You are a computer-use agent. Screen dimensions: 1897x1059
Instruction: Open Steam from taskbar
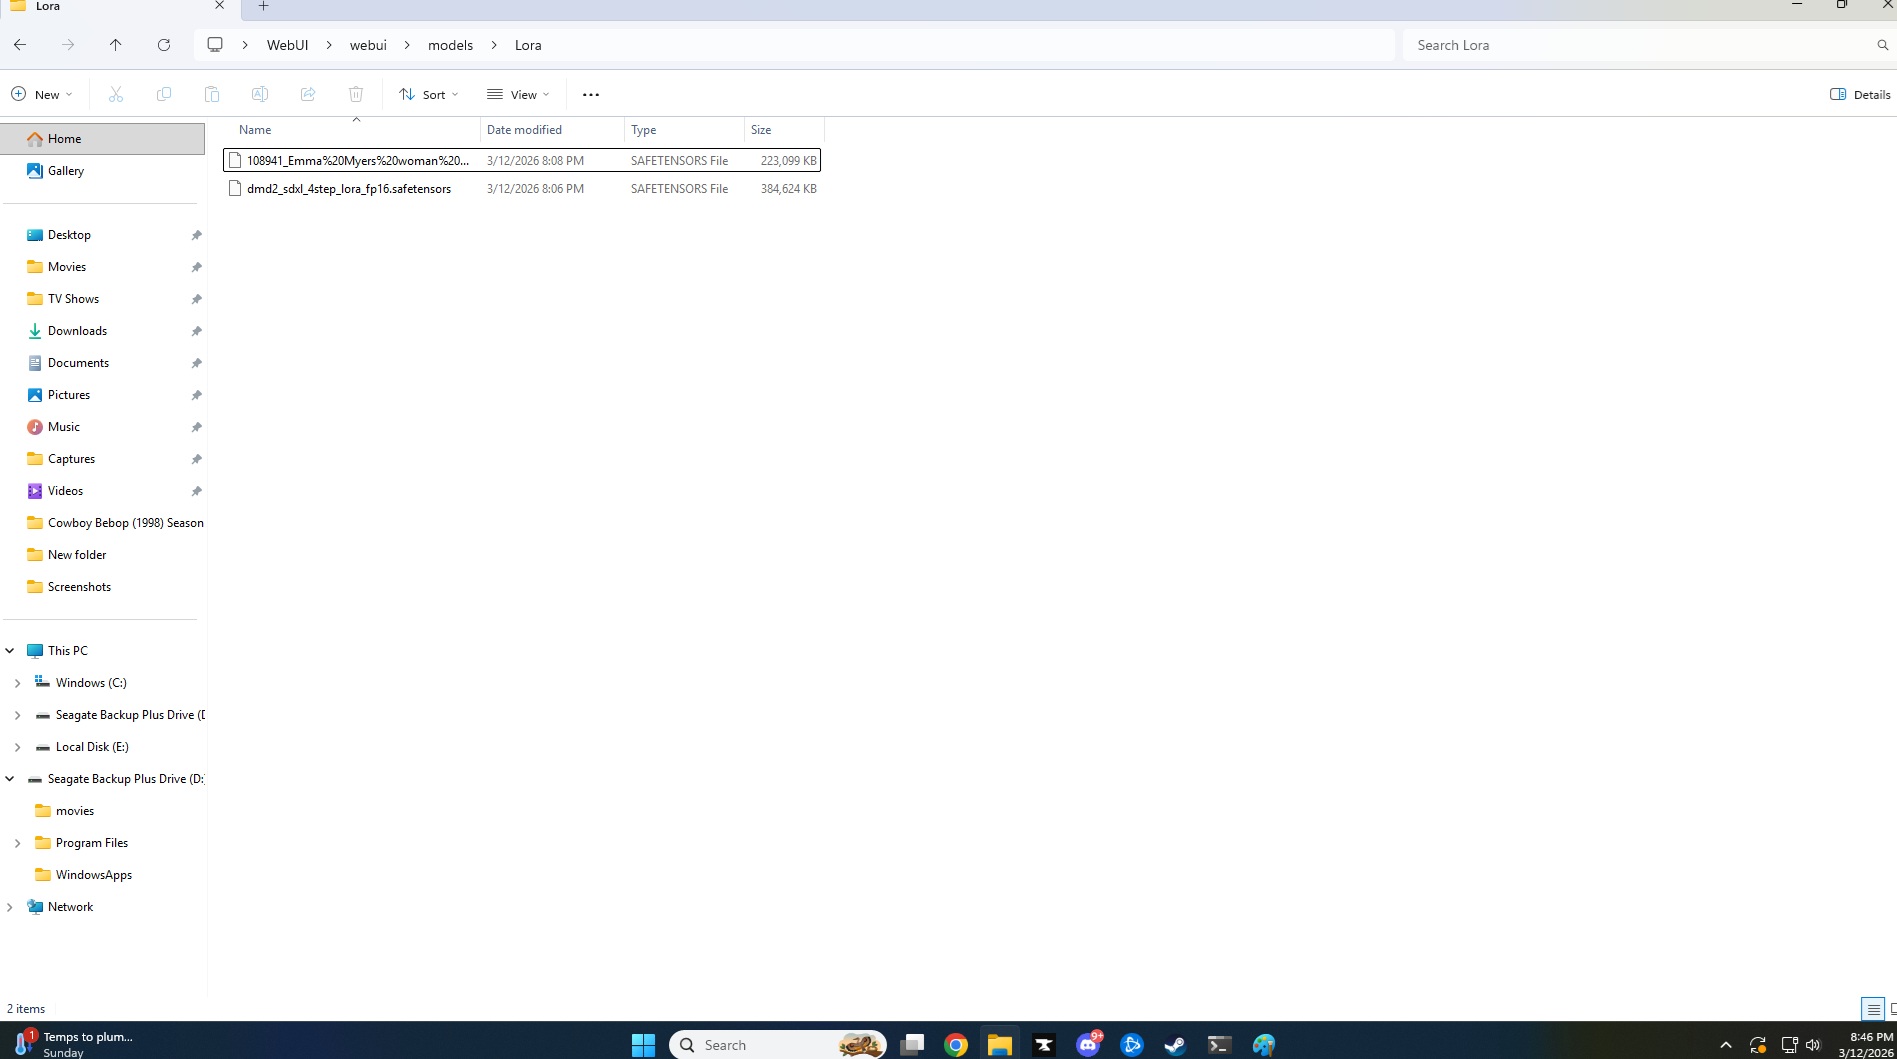click(x=1175, y=1045)
